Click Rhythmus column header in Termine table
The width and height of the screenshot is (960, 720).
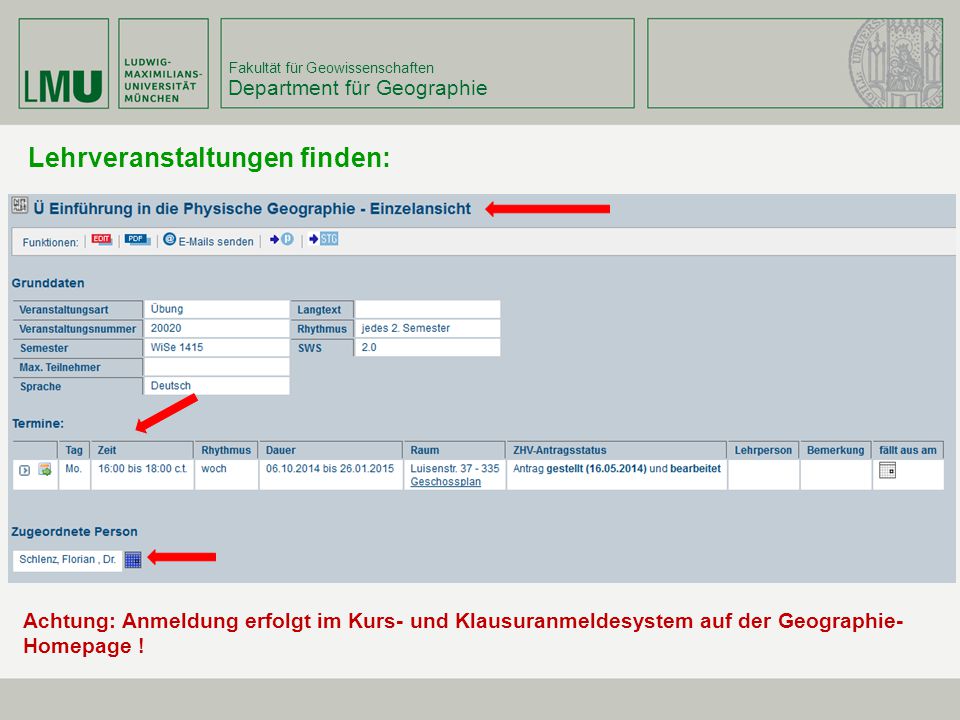click(x=226, y=450)
